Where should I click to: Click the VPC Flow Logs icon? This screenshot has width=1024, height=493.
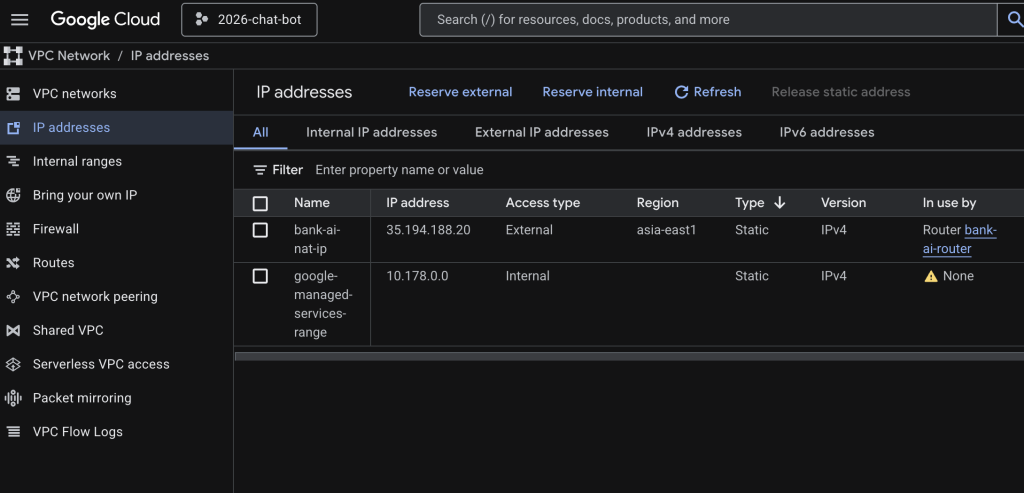coord(13,432)
